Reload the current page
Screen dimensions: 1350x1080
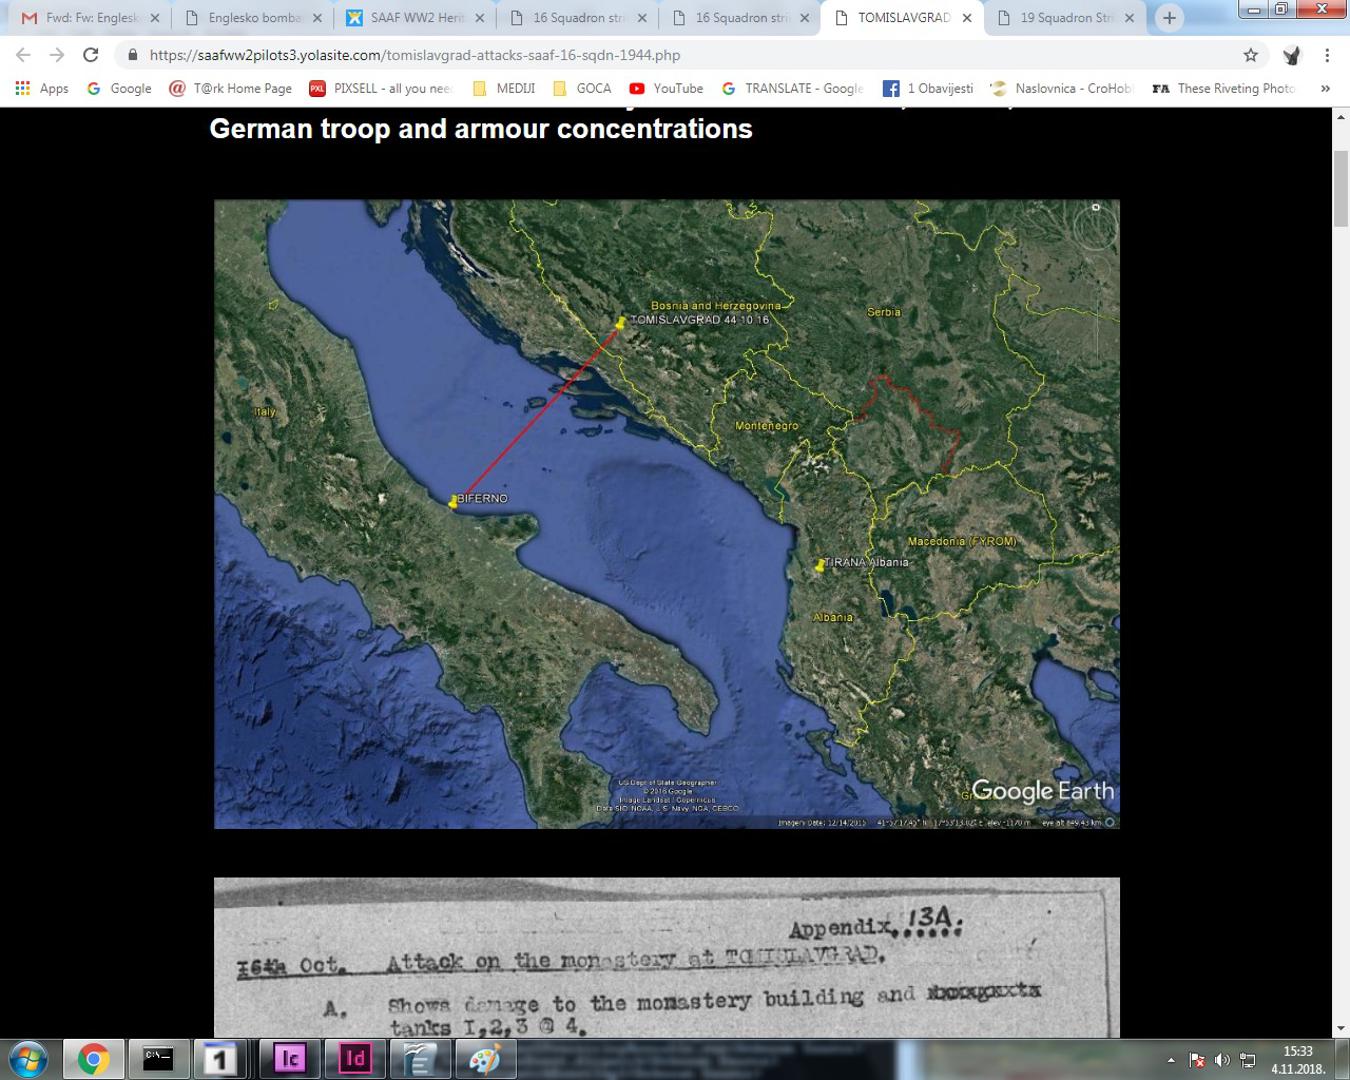(91, 55)
